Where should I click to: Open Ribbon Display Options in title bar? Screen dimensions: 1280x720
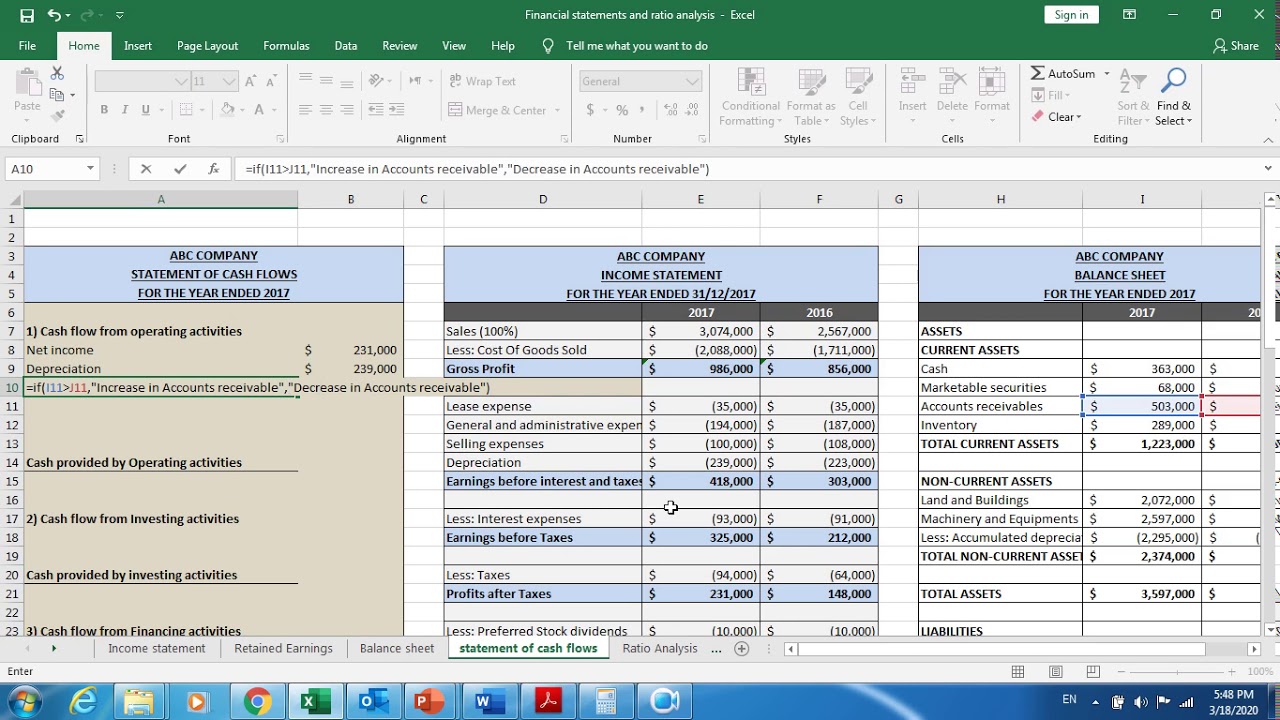coord(1129,15)
